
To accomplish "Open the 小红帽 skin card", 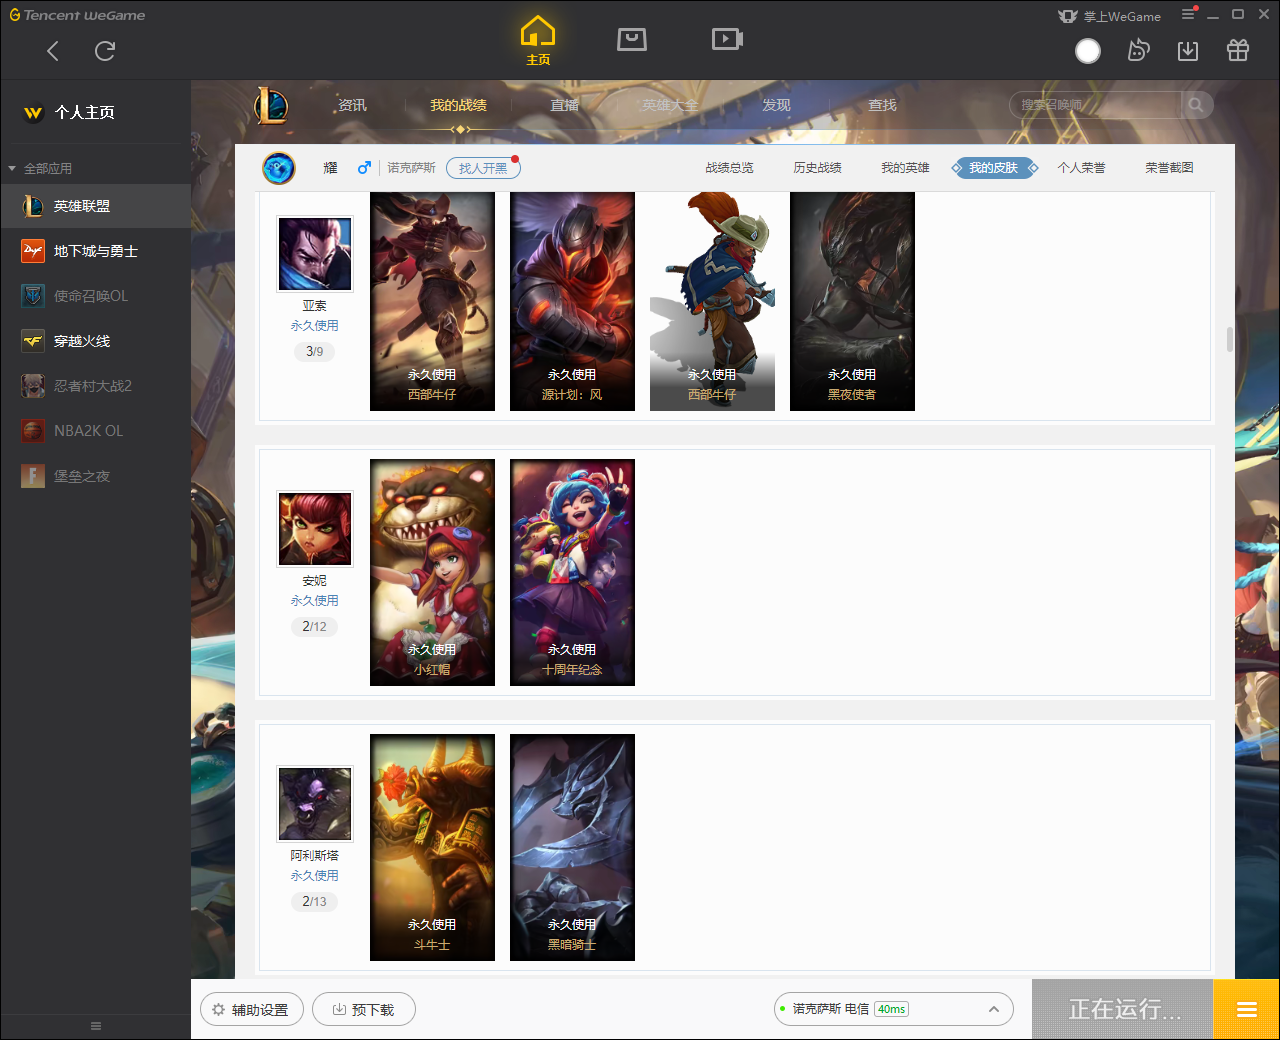I will pos(432,572).
